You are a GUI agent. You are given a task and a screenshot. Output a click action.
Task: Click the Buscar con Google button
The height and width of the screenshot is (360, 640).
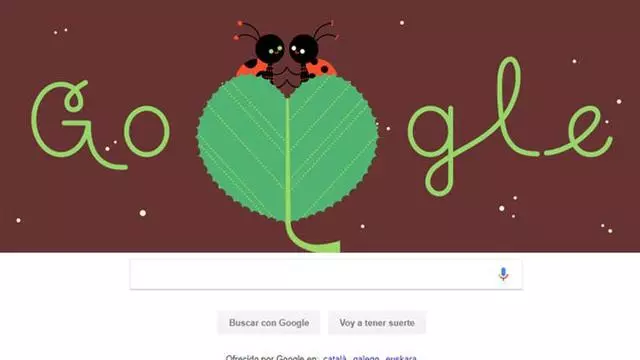(269, 323)
